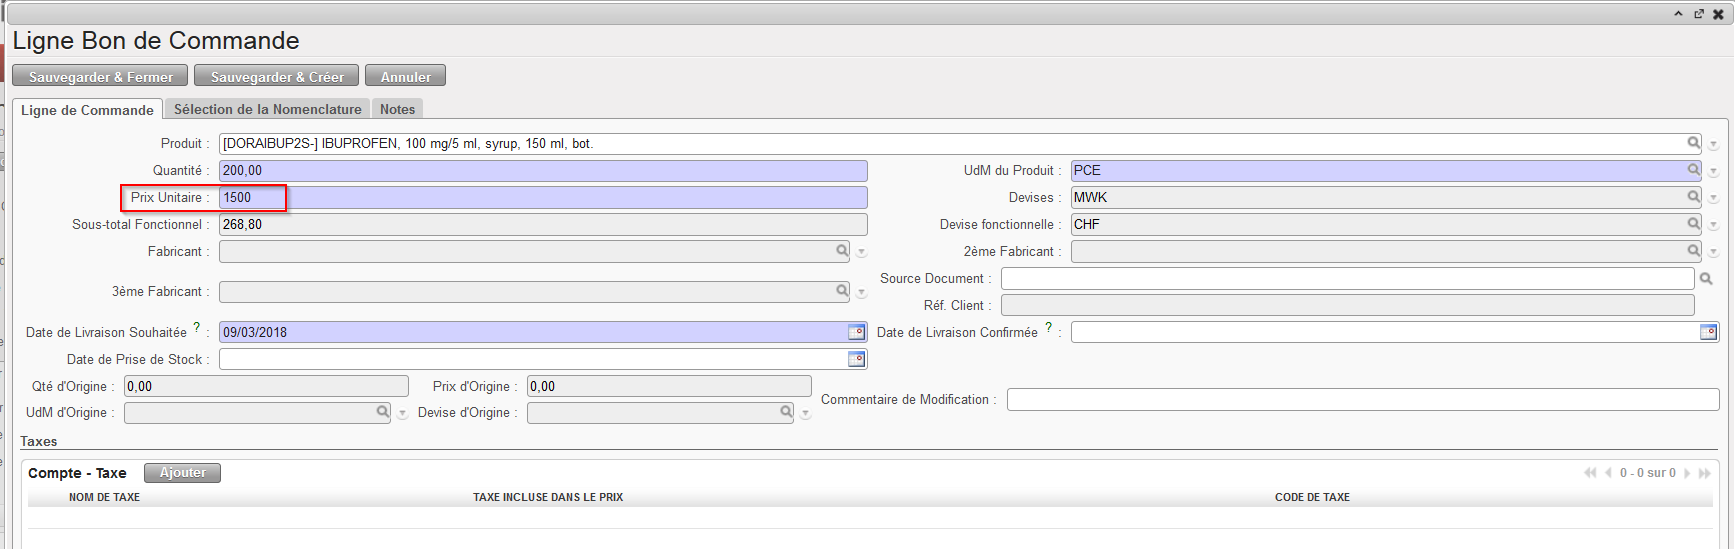
Task: Expand the Produit dropdown arrow
Action: 1713,145
